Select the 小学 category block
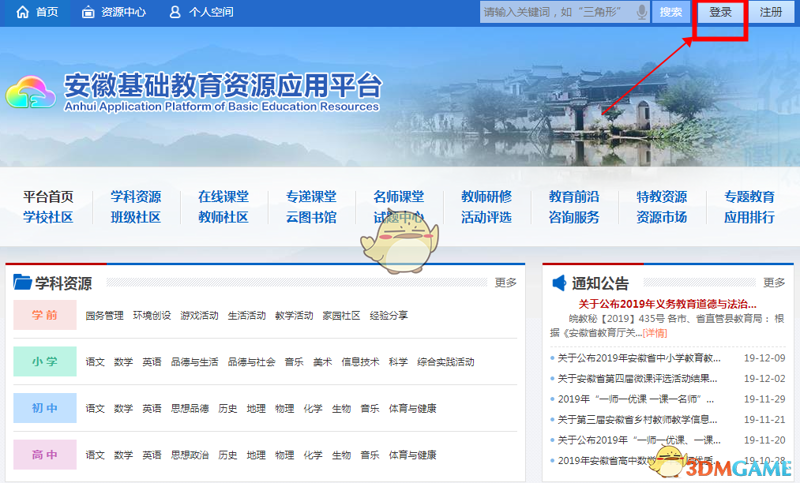800x483 pixels. click(45, 361)
